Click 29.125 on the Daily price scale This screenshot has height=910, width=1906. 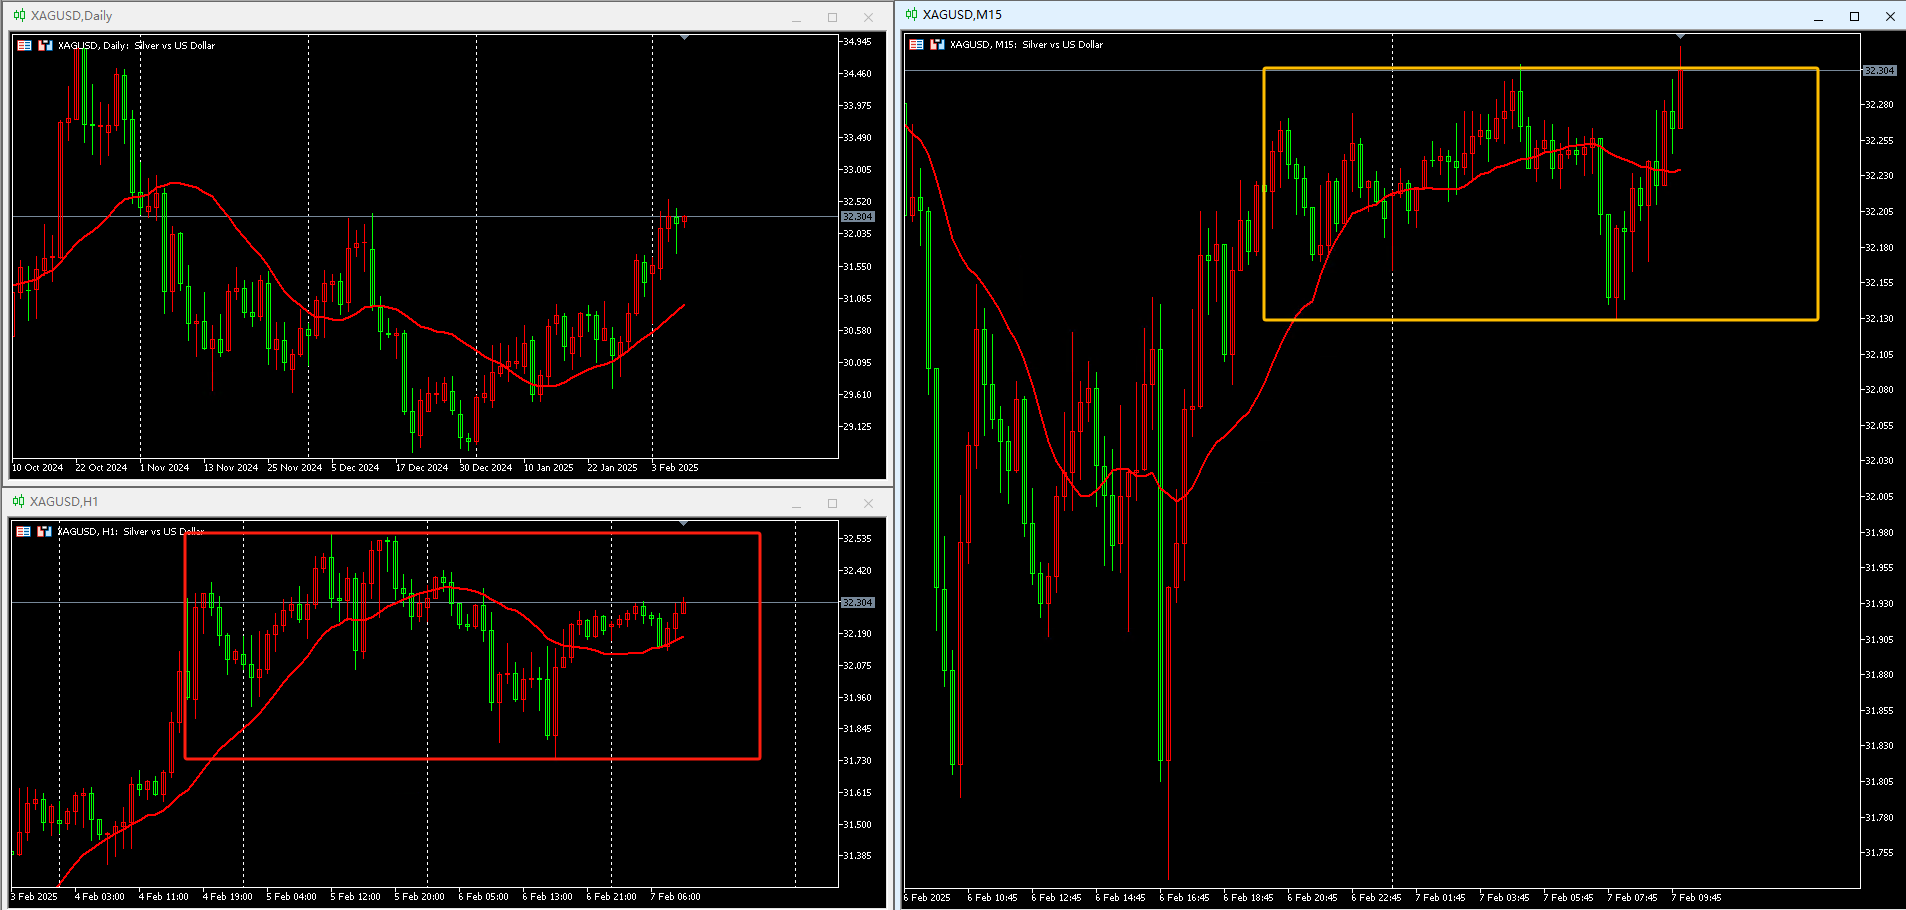coord(857,427)
